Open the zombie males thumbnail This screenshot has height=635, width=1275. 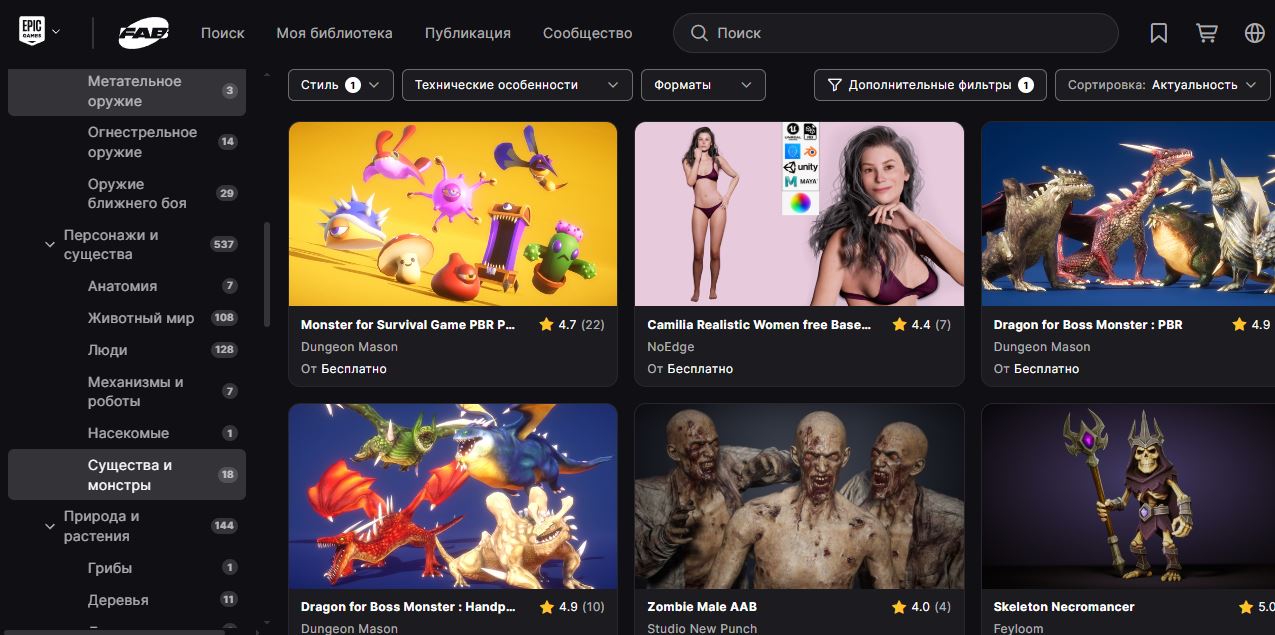point(799,496)
